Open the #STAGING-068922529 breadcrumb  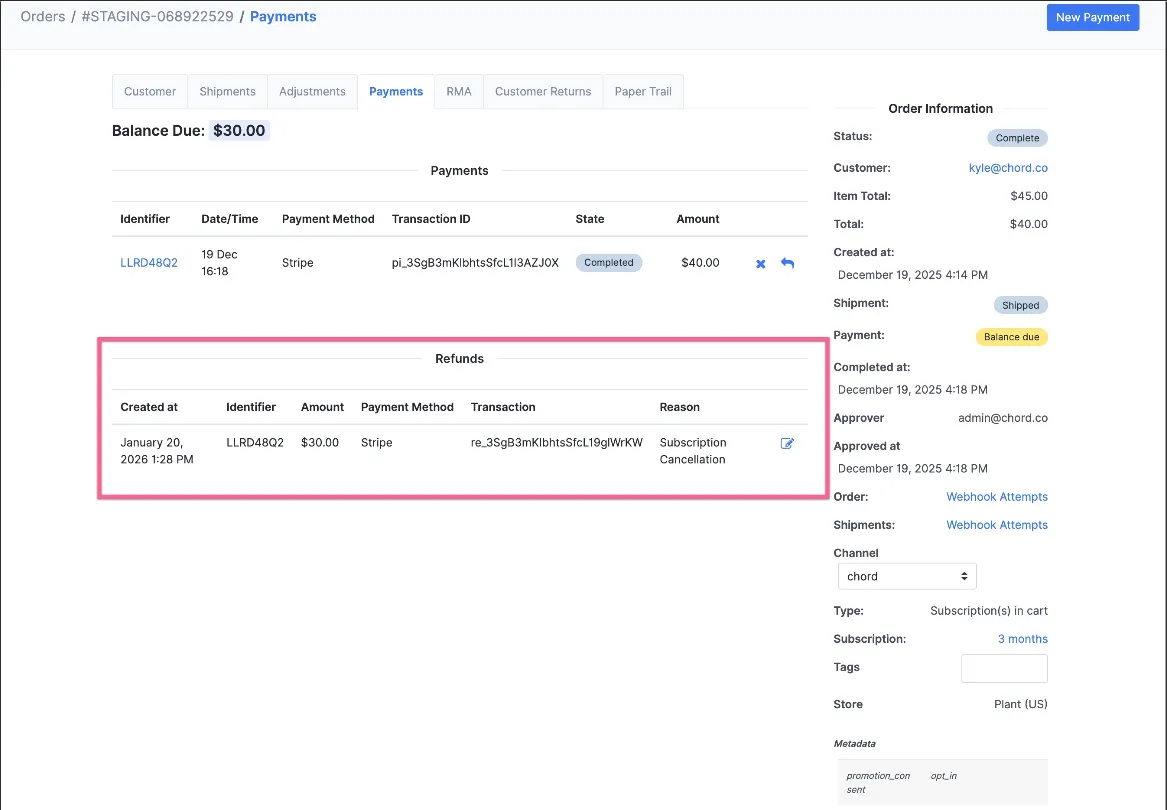[x=157, y=16]
